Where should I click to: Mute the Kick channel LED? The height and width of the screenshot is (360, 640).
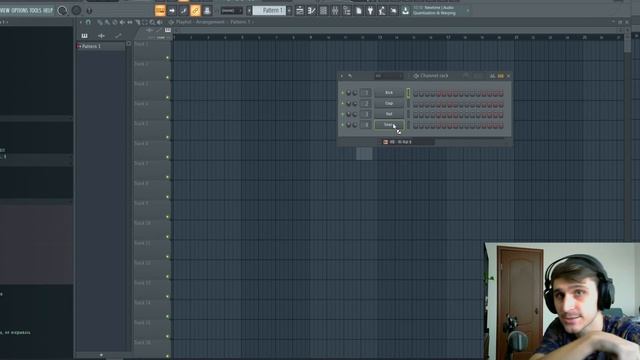(x=342, y=93)
